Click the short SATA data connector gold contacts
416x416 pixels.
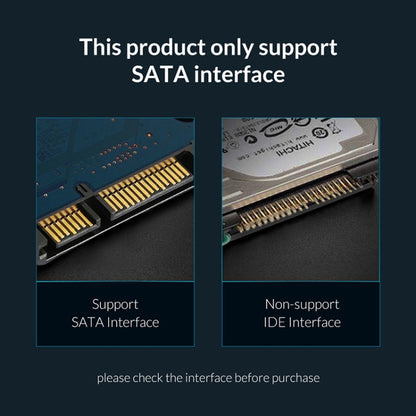tap(66, 223)
